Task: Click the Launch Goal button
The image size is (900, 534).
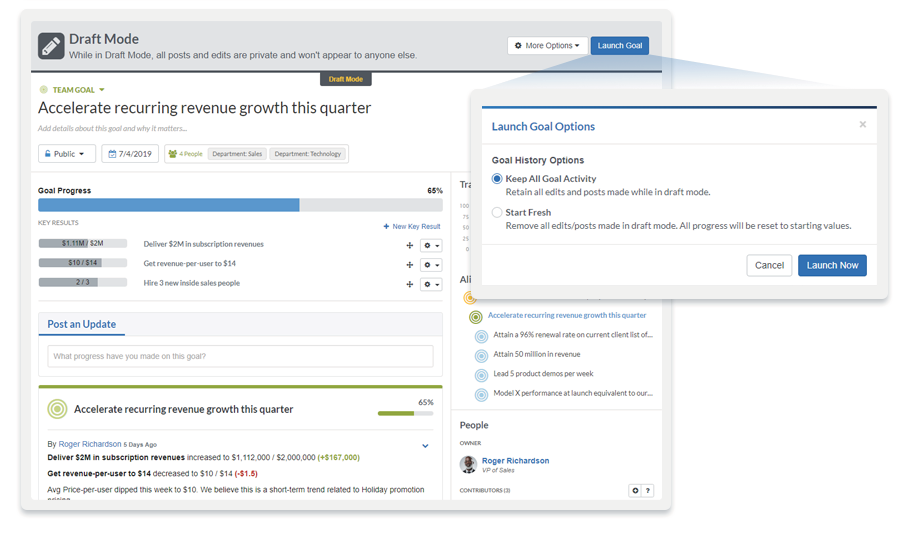Action: [x=619, y=45]
